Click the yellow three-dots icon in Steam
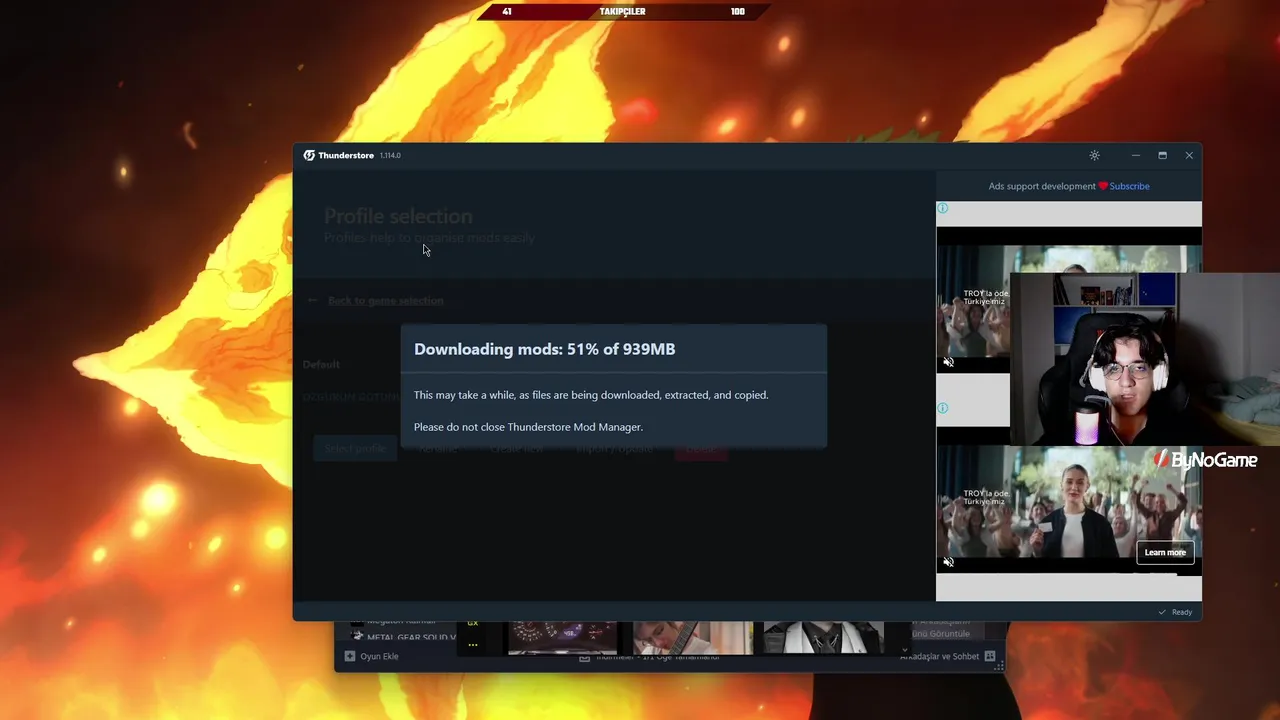Viewport: 1280px width, 720px height. [x=473, y=645]
